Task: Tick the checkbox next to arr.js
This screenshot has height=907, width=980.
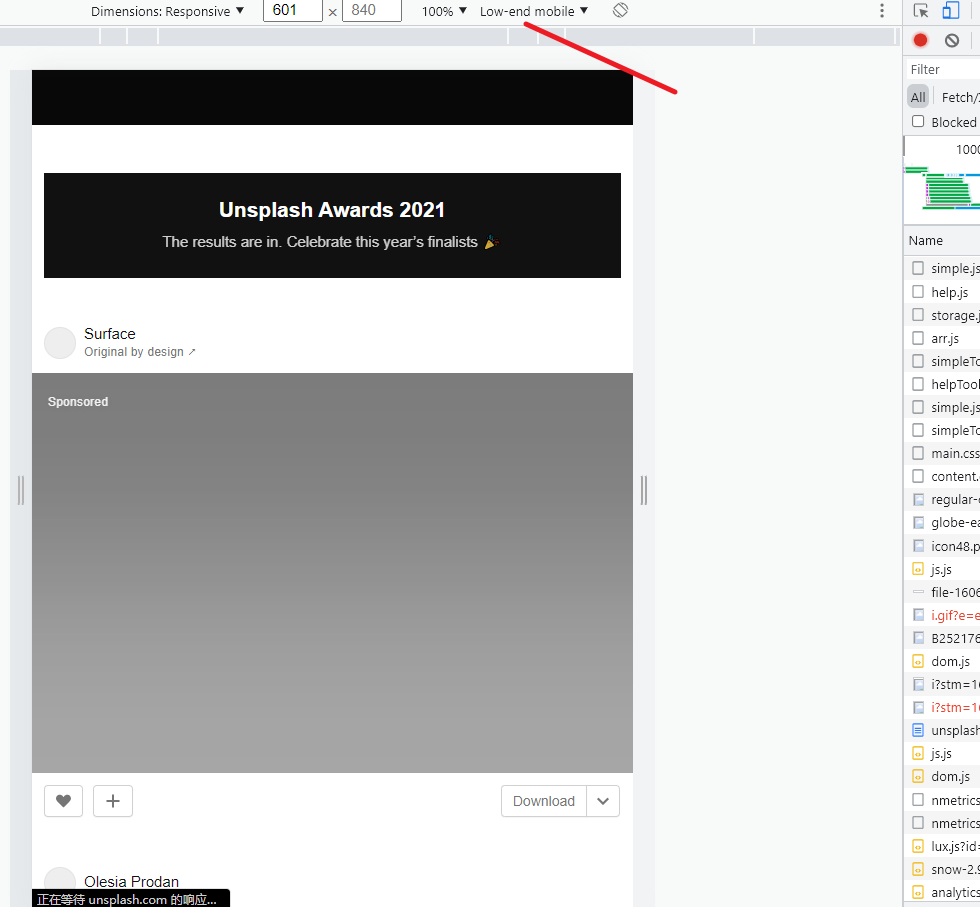Action: [918, 338]
